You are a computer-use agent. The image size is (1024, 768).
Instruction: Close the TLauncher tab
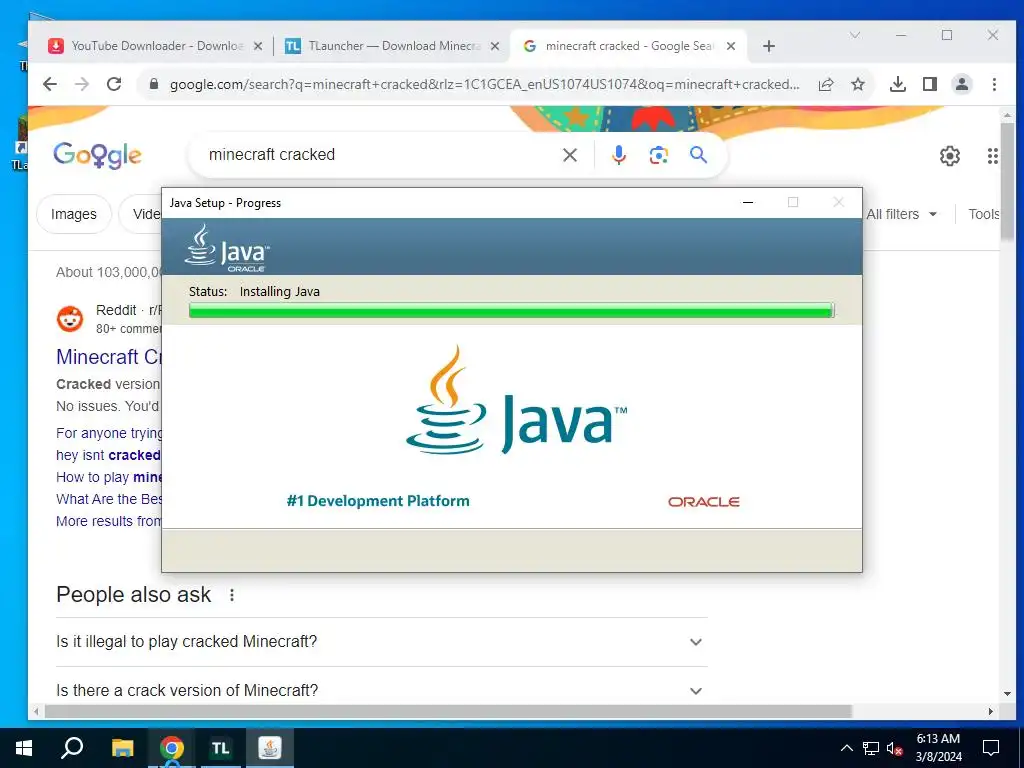(495, 46)
